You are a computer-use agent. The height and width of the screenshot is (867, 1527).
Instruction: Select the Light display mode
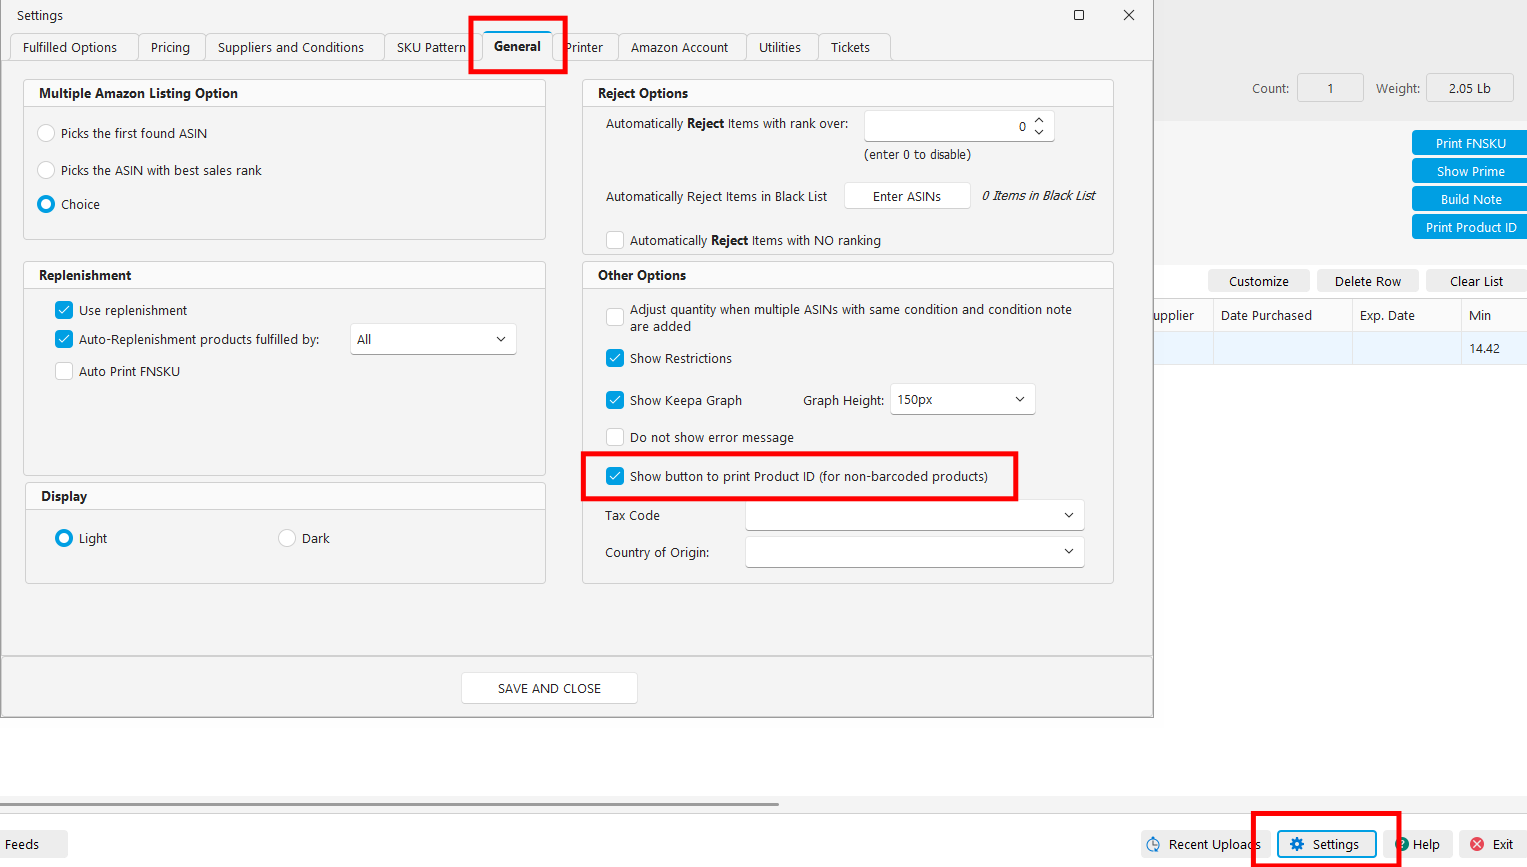click(64, 538)
